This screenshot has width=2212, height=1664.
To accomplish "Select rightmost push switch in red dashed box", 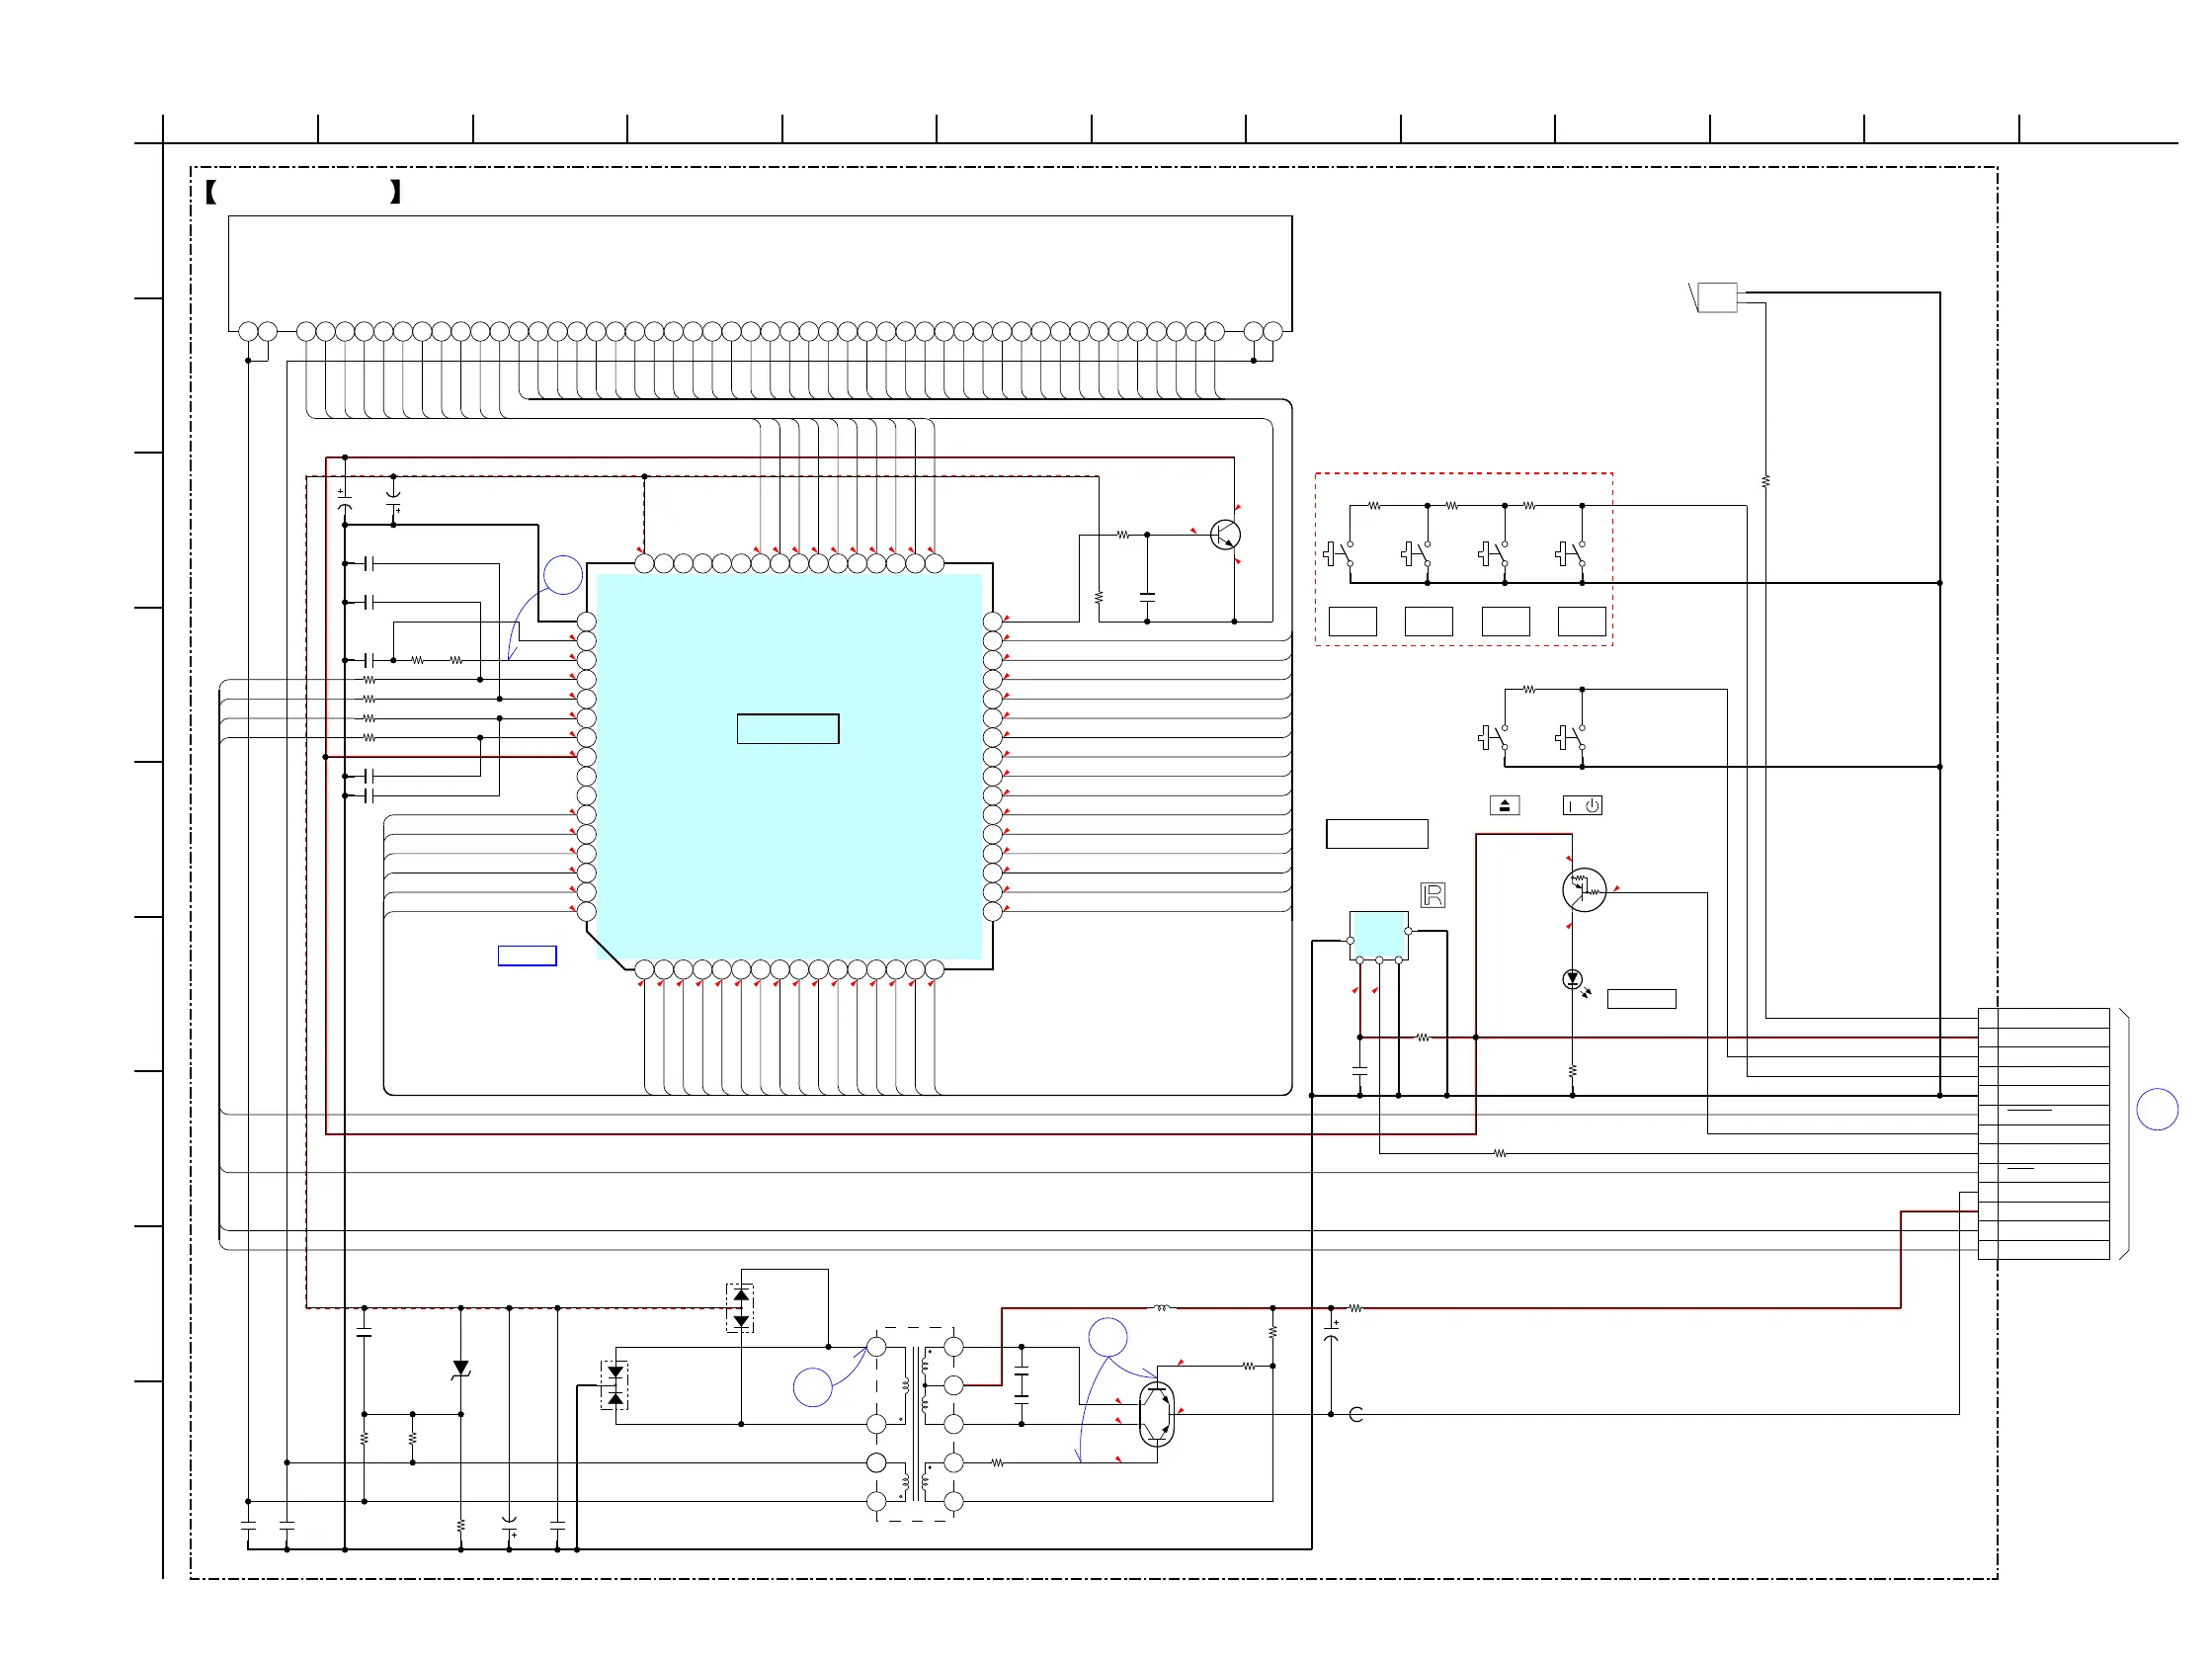I will coord(1570,554).
